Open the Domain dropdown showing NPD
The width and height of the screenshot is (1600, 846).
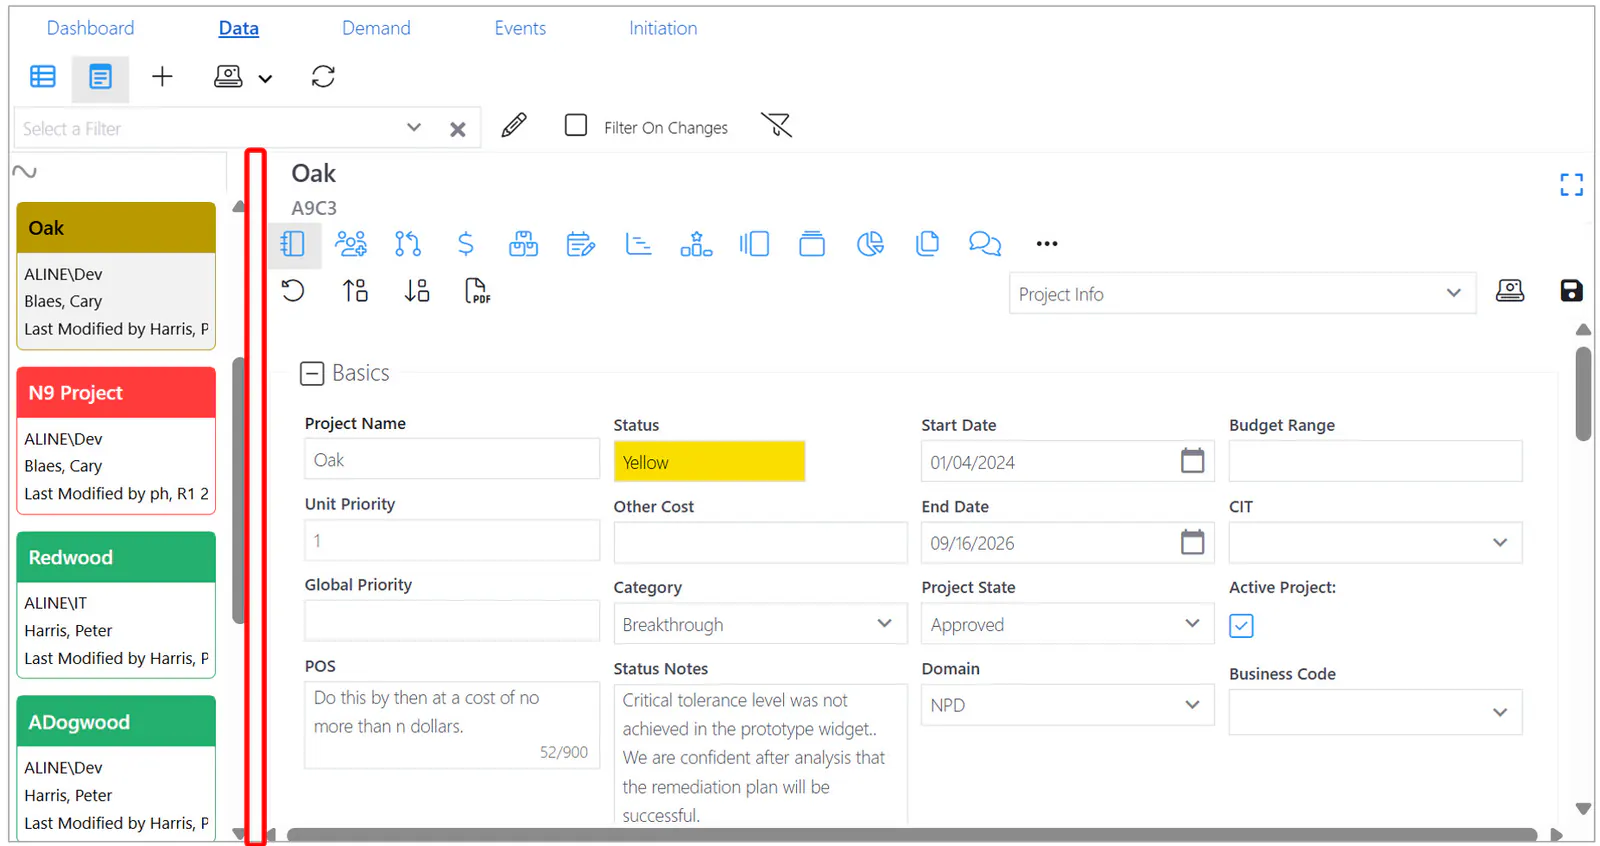click(1067, 705)
